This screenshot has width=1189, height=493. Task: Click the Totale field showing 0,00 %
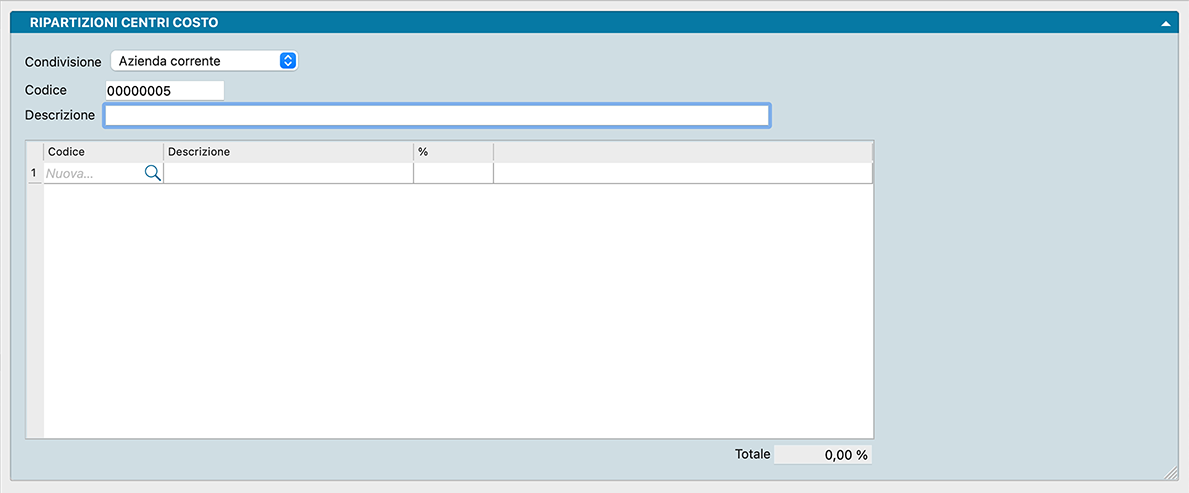[823, 455]
